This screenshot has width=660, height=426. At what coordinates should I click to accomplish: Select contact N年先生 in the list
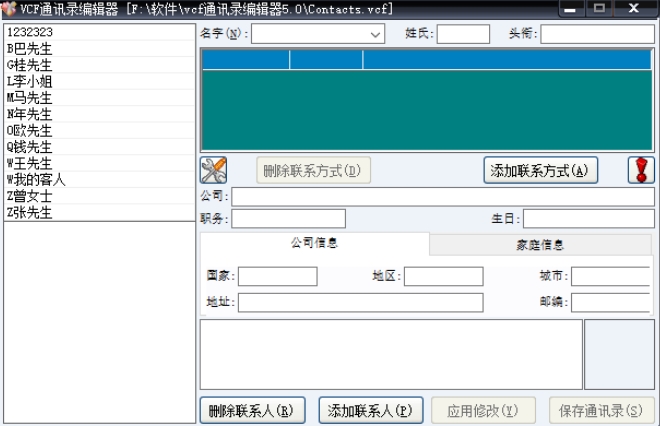click(99, 114)
